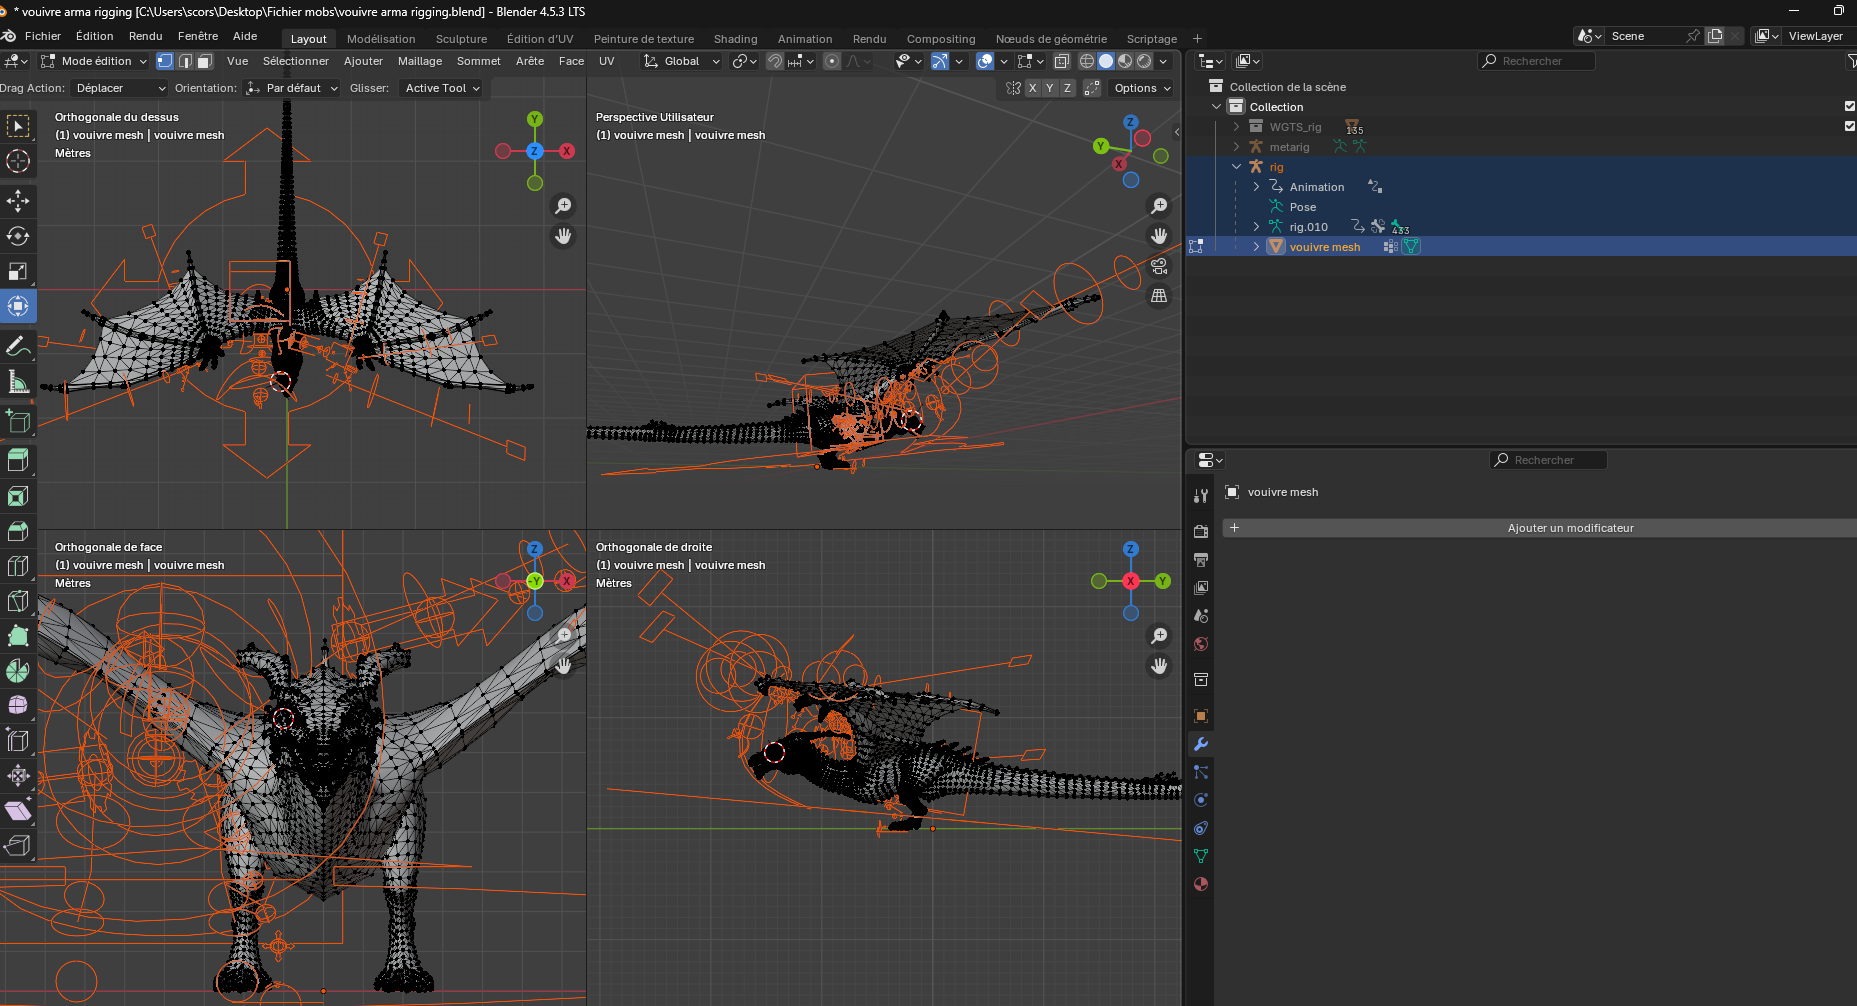
Task: Click outliner Rechercher search field
Action: 1536,61
